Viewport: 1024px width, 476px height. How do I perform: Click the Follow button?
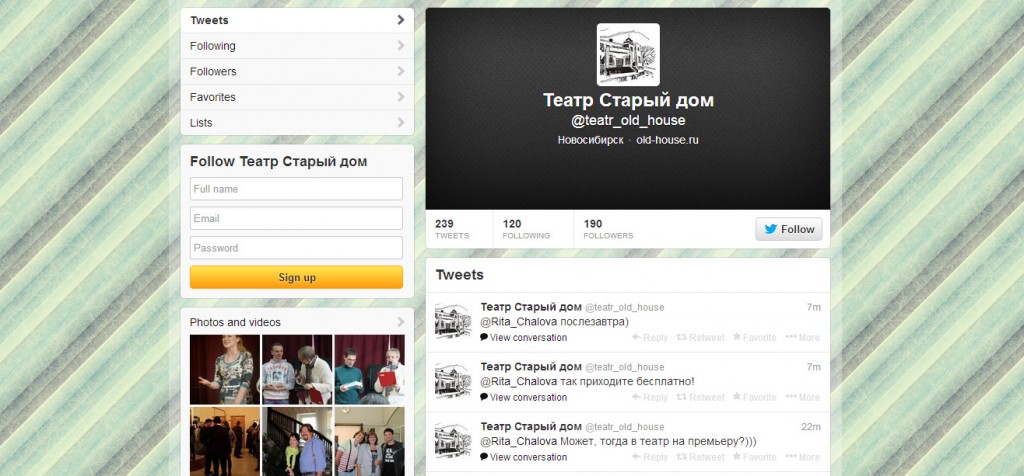(x=789, y=229)
